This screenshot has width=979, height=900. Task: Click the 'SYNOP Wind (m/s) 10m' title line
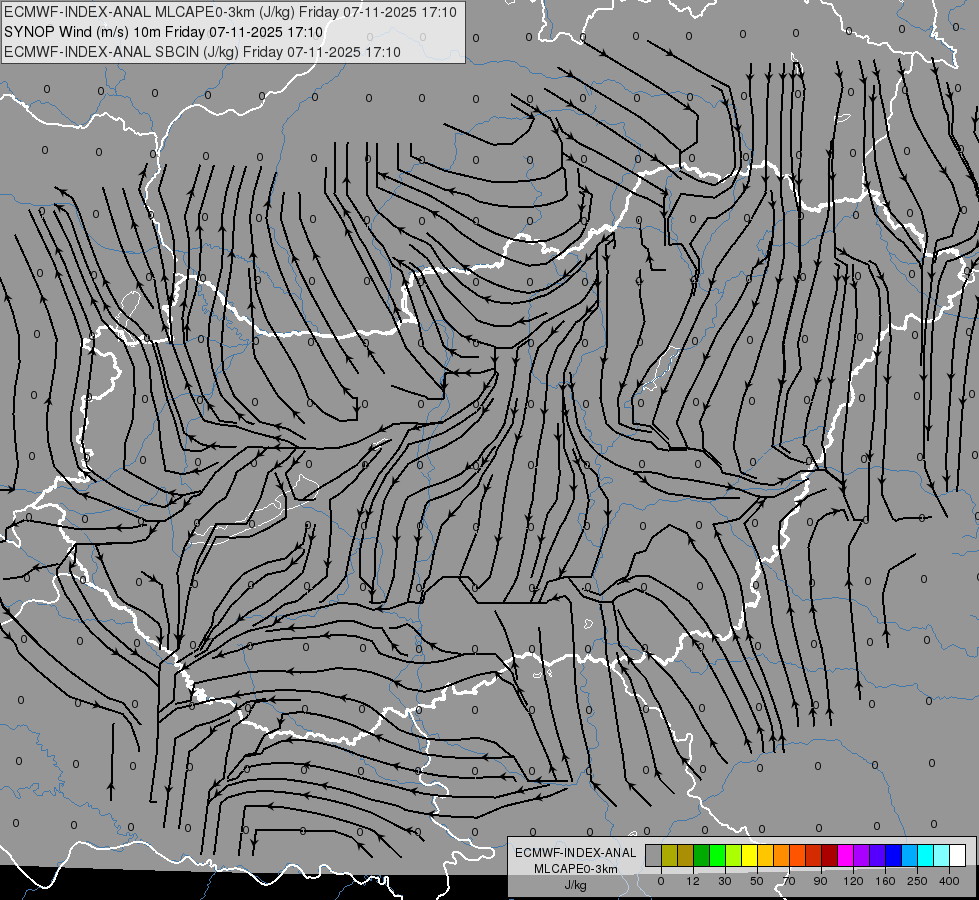click(164, 32)
